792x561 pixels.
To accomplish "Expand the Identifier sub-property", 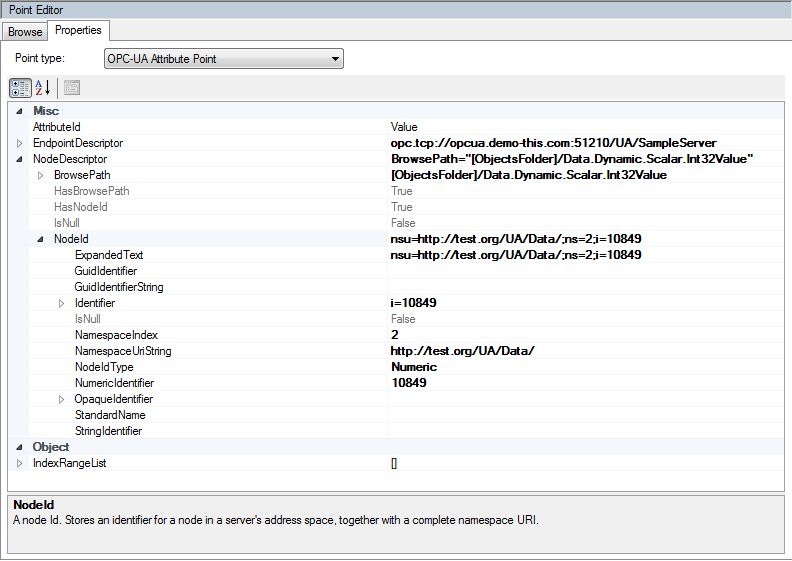I will click(60, 303).
